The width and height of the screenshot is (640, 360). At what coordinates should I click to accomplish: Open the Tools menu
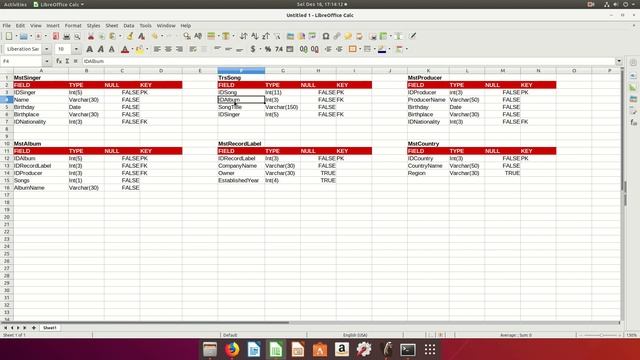coord(145,25)
